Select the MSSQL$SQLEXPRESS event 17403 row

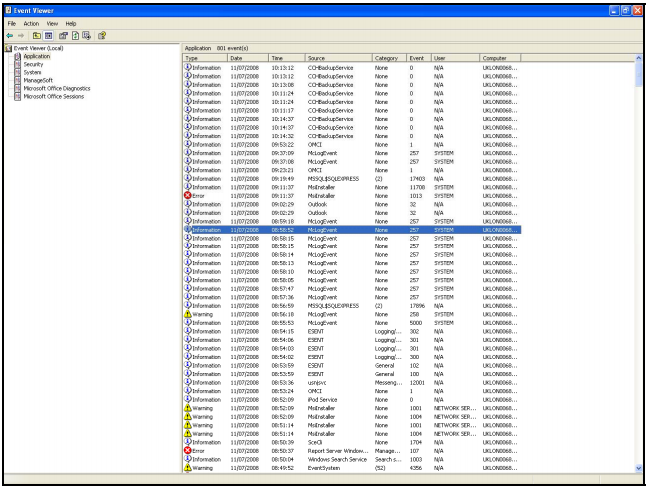(x=352, y=178)
